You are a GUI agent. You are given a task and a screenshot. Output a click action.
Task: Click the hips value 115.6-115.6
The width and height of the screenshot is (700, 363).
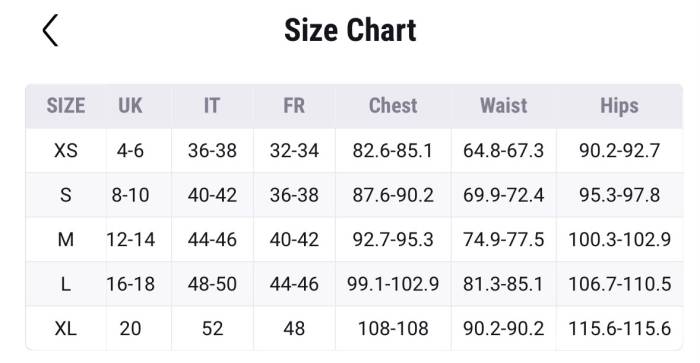(x=620, y=329)
